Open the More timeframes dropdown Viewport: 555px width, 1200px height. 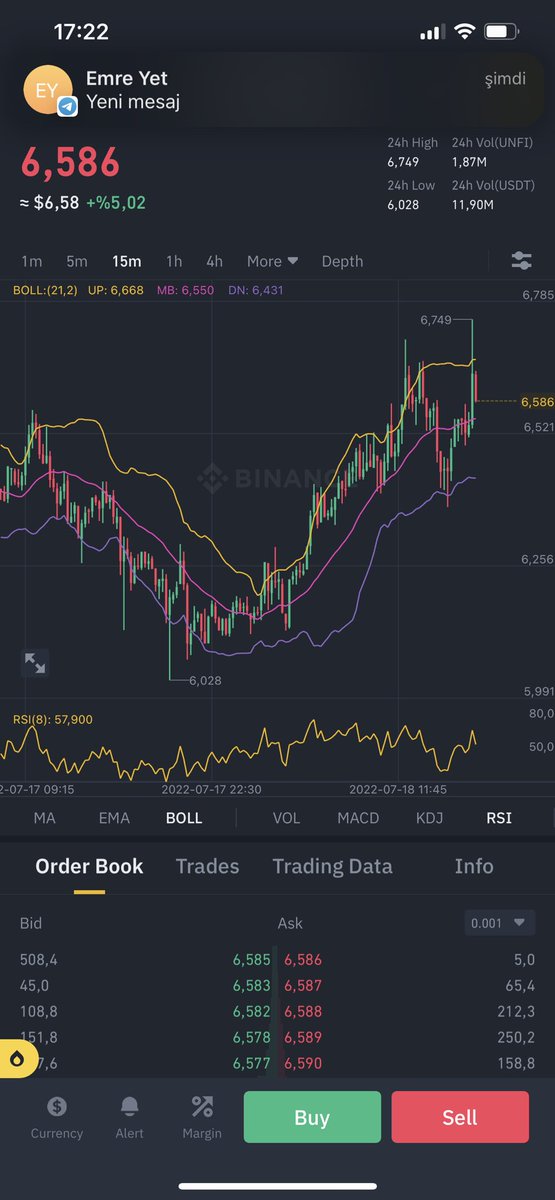[x=273, y=261]
